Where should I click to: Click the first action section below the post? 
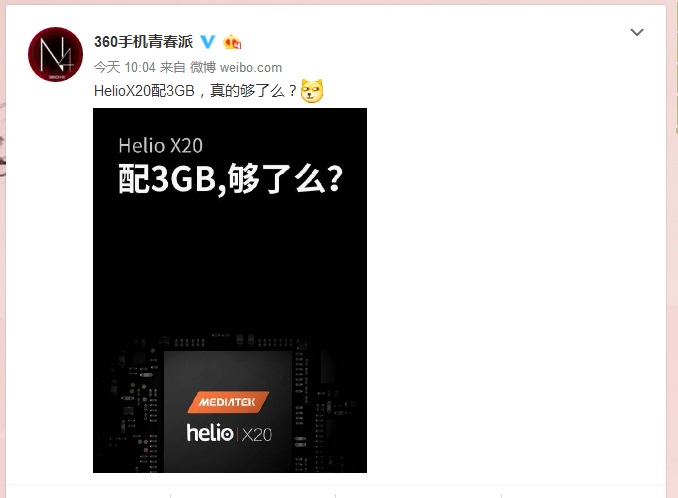tap(88, 492)
